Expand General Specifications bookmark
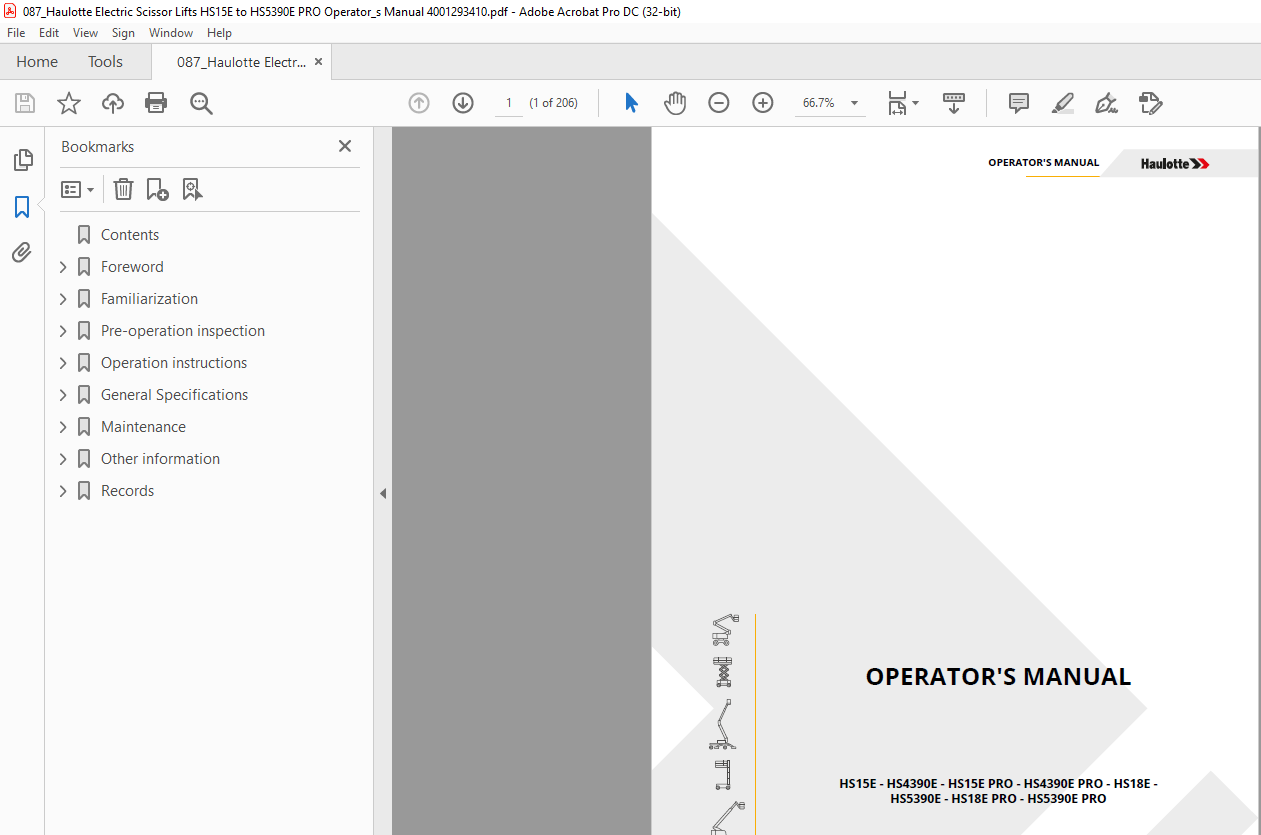 (x=63, y=395)
